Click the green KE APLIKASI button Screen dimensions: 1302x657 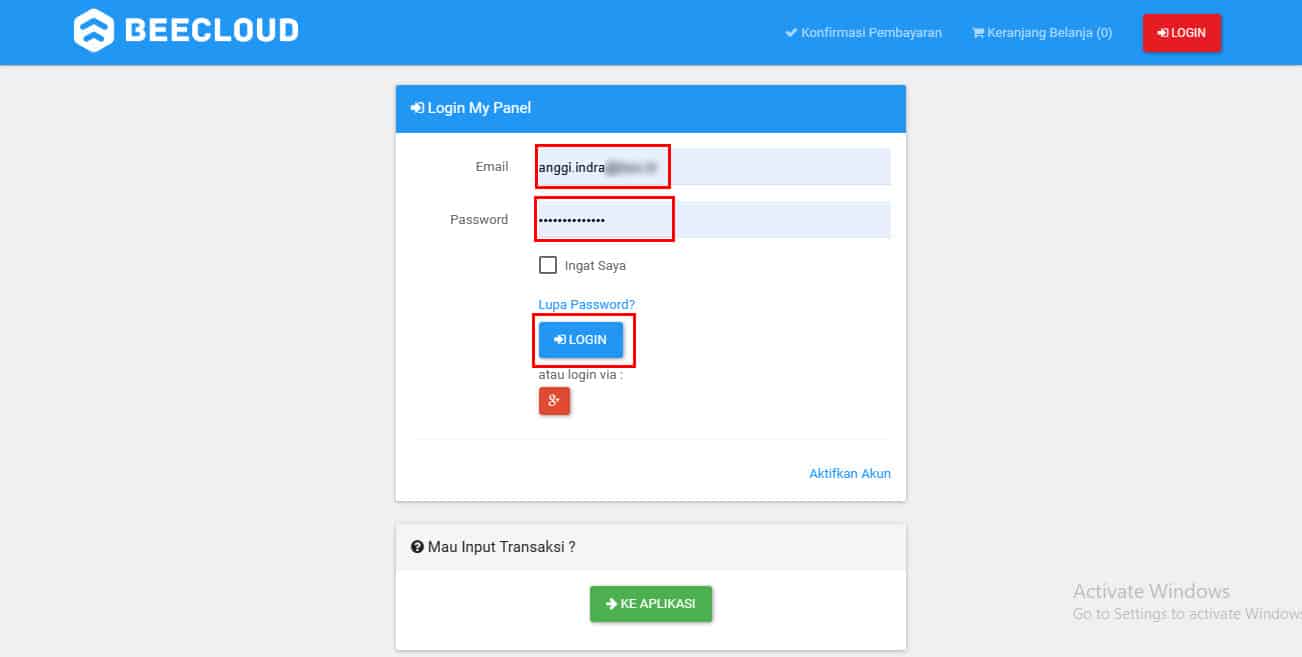click(651, 604)
